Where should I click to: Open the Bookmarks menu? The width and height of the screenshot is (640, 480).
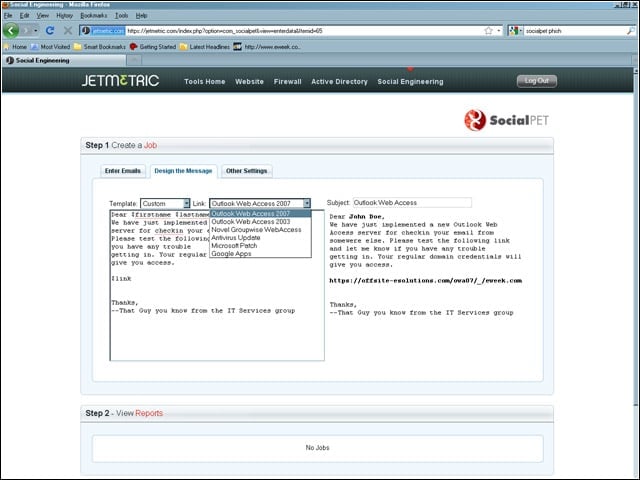click(93, 16)
